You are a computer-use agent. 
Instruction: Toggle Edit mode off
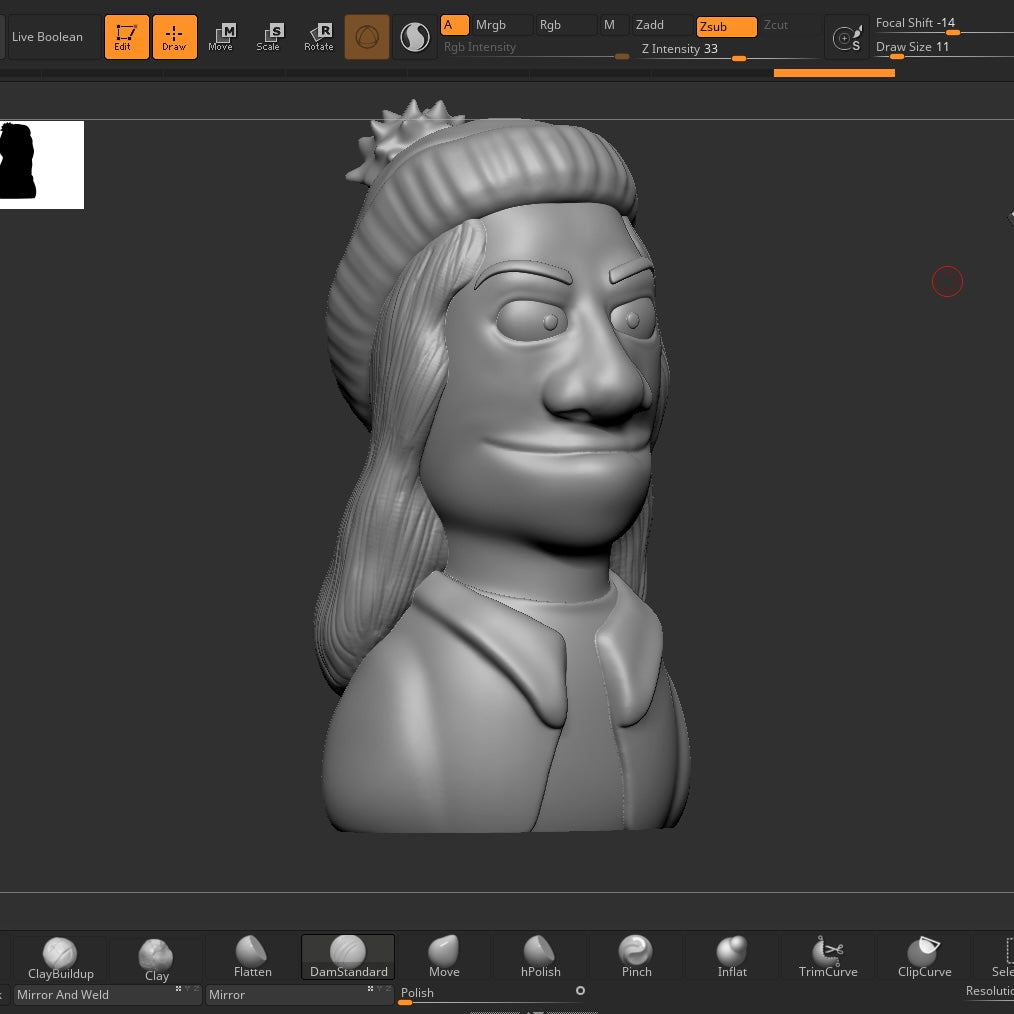tap(126, 37)
